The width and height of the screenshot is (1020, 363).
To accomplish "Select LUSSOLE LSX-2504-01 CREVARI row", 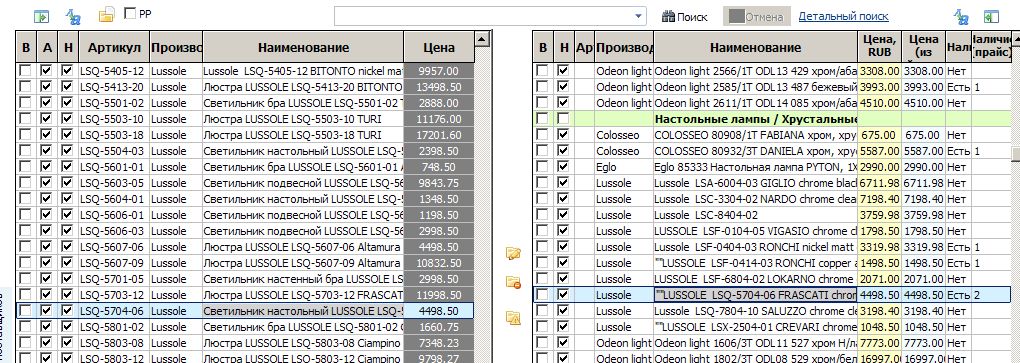I will coord(772,327).
